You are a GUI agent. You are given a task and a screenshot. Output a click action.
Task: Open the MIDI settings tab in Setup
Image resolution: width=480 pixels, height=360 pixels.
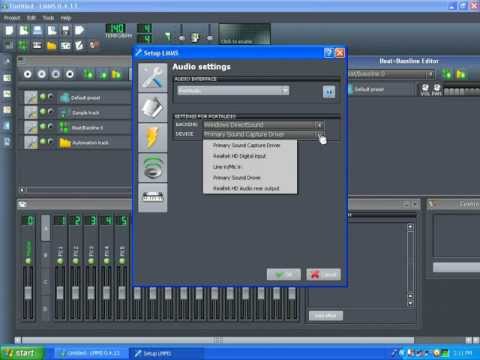coord(153,197)
